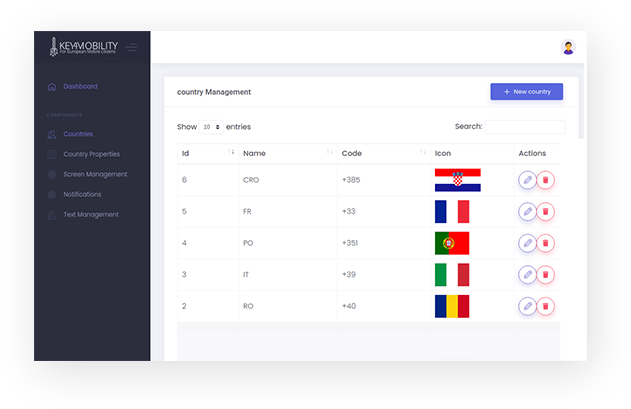631x409 pixels.
Task: Delete the CRO country with trash icon
Action: coord(545,180)
